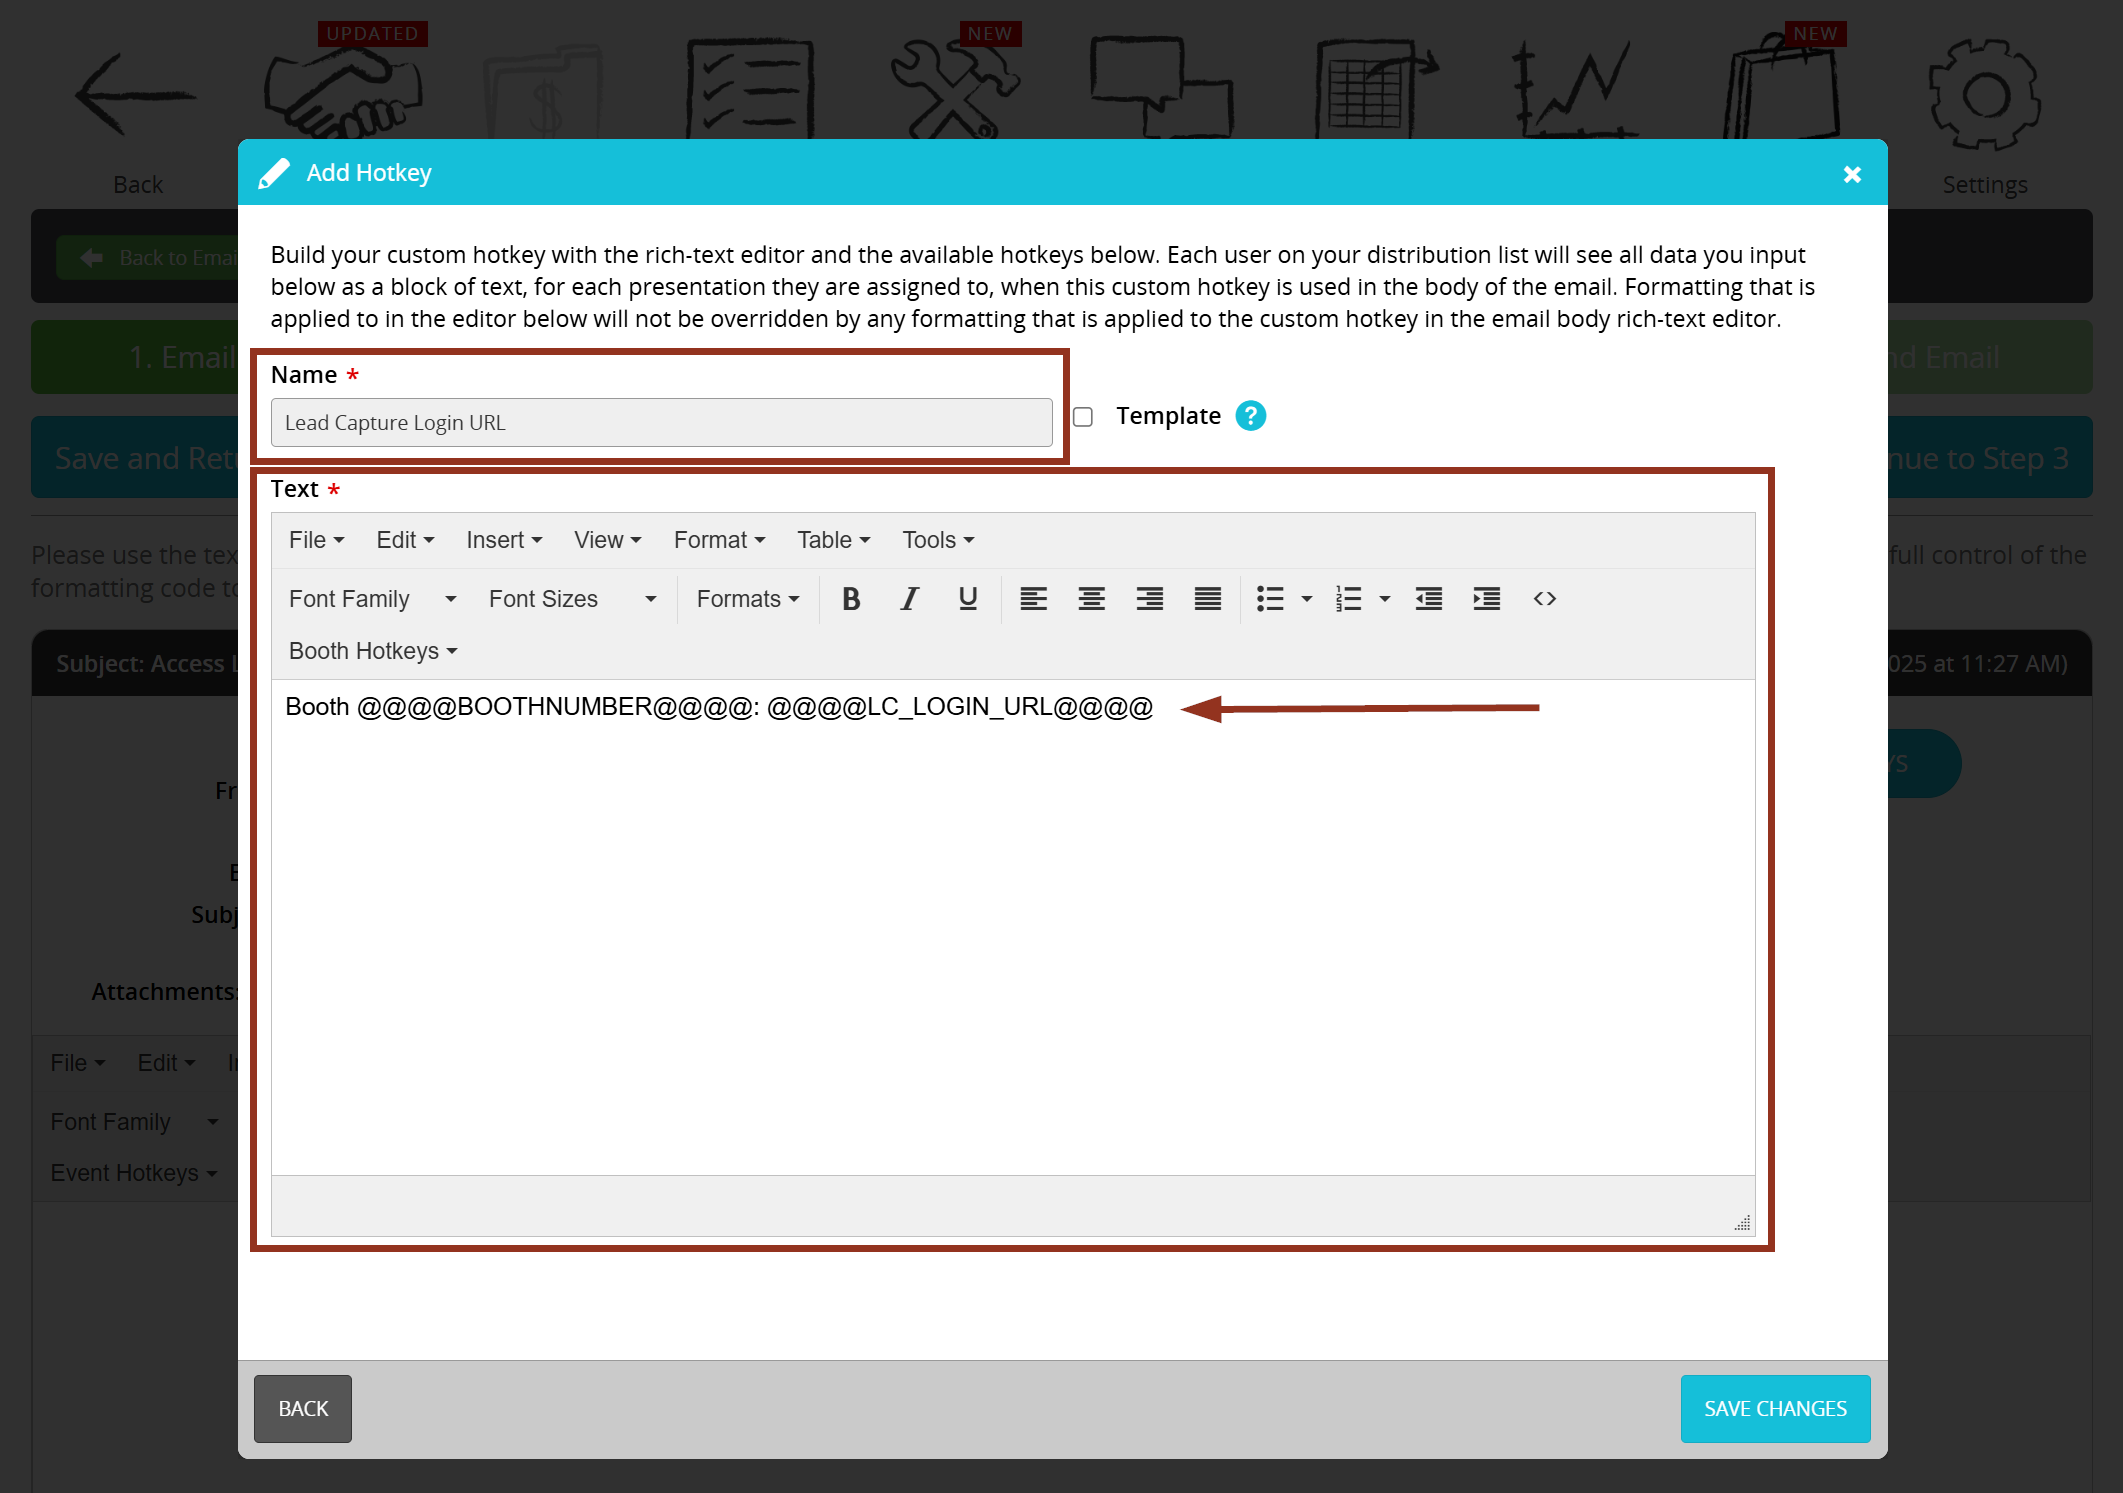The width and height of the screenshot is (2123, 1493).
Task: Open the Font Sizes dropdown
Action: [x=570, y=598]
